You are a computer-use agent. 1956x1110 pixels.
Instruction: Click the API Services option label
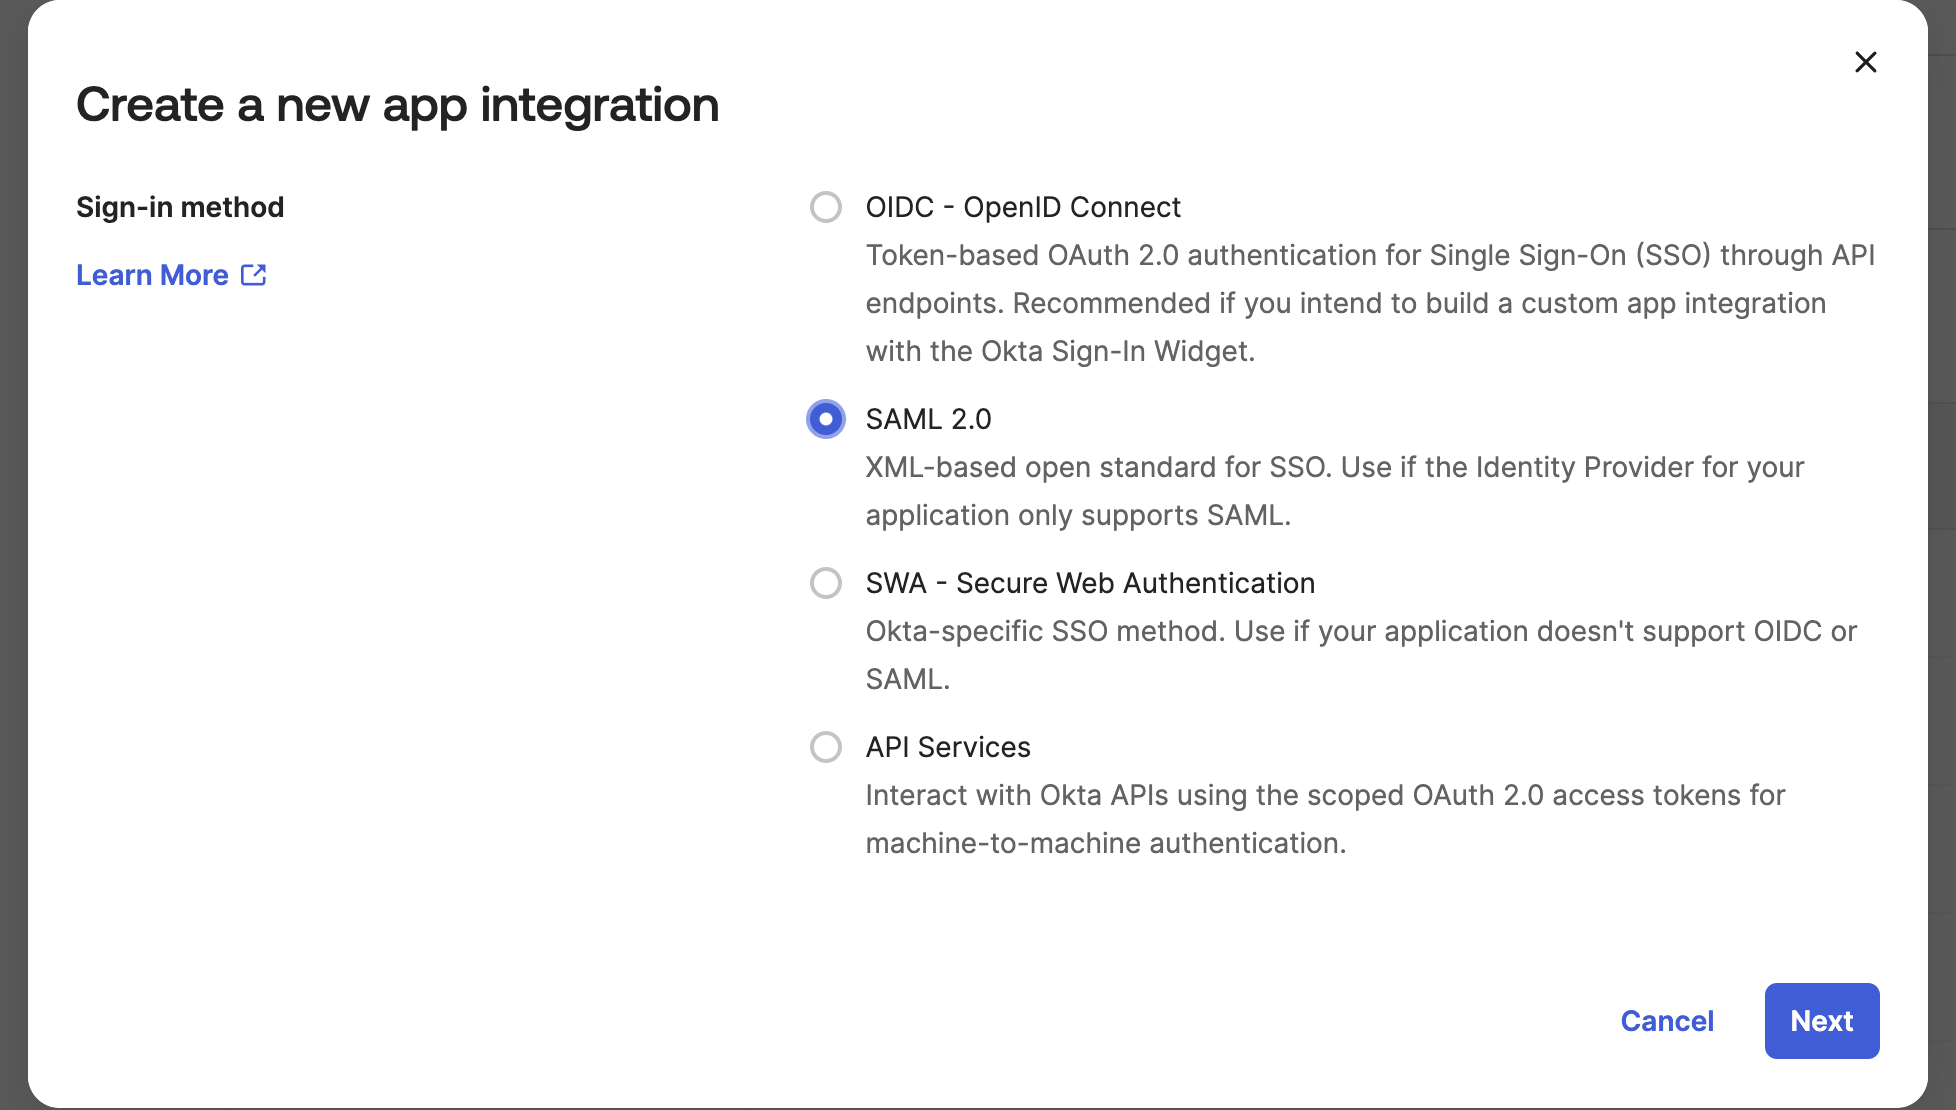point(948,747)
